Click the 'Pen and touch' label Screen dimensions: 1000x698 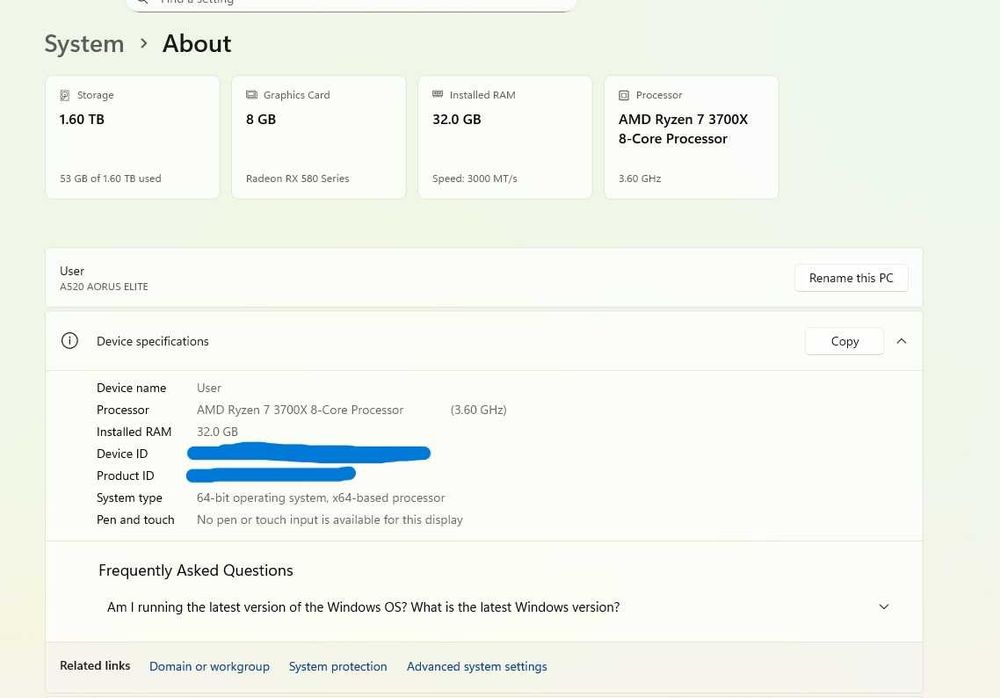(x=135, y=520)
